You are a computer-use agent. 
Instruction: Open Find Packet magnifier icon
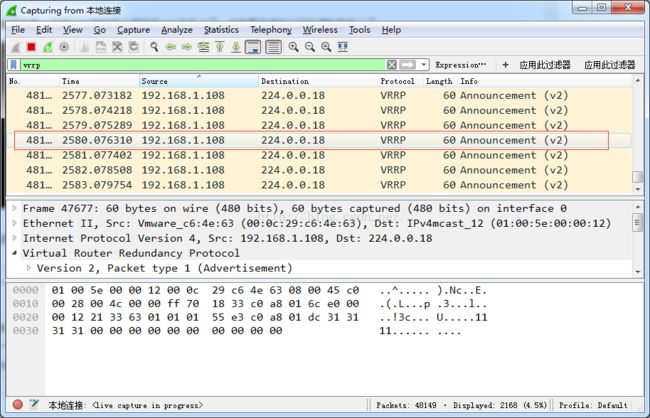154,47
